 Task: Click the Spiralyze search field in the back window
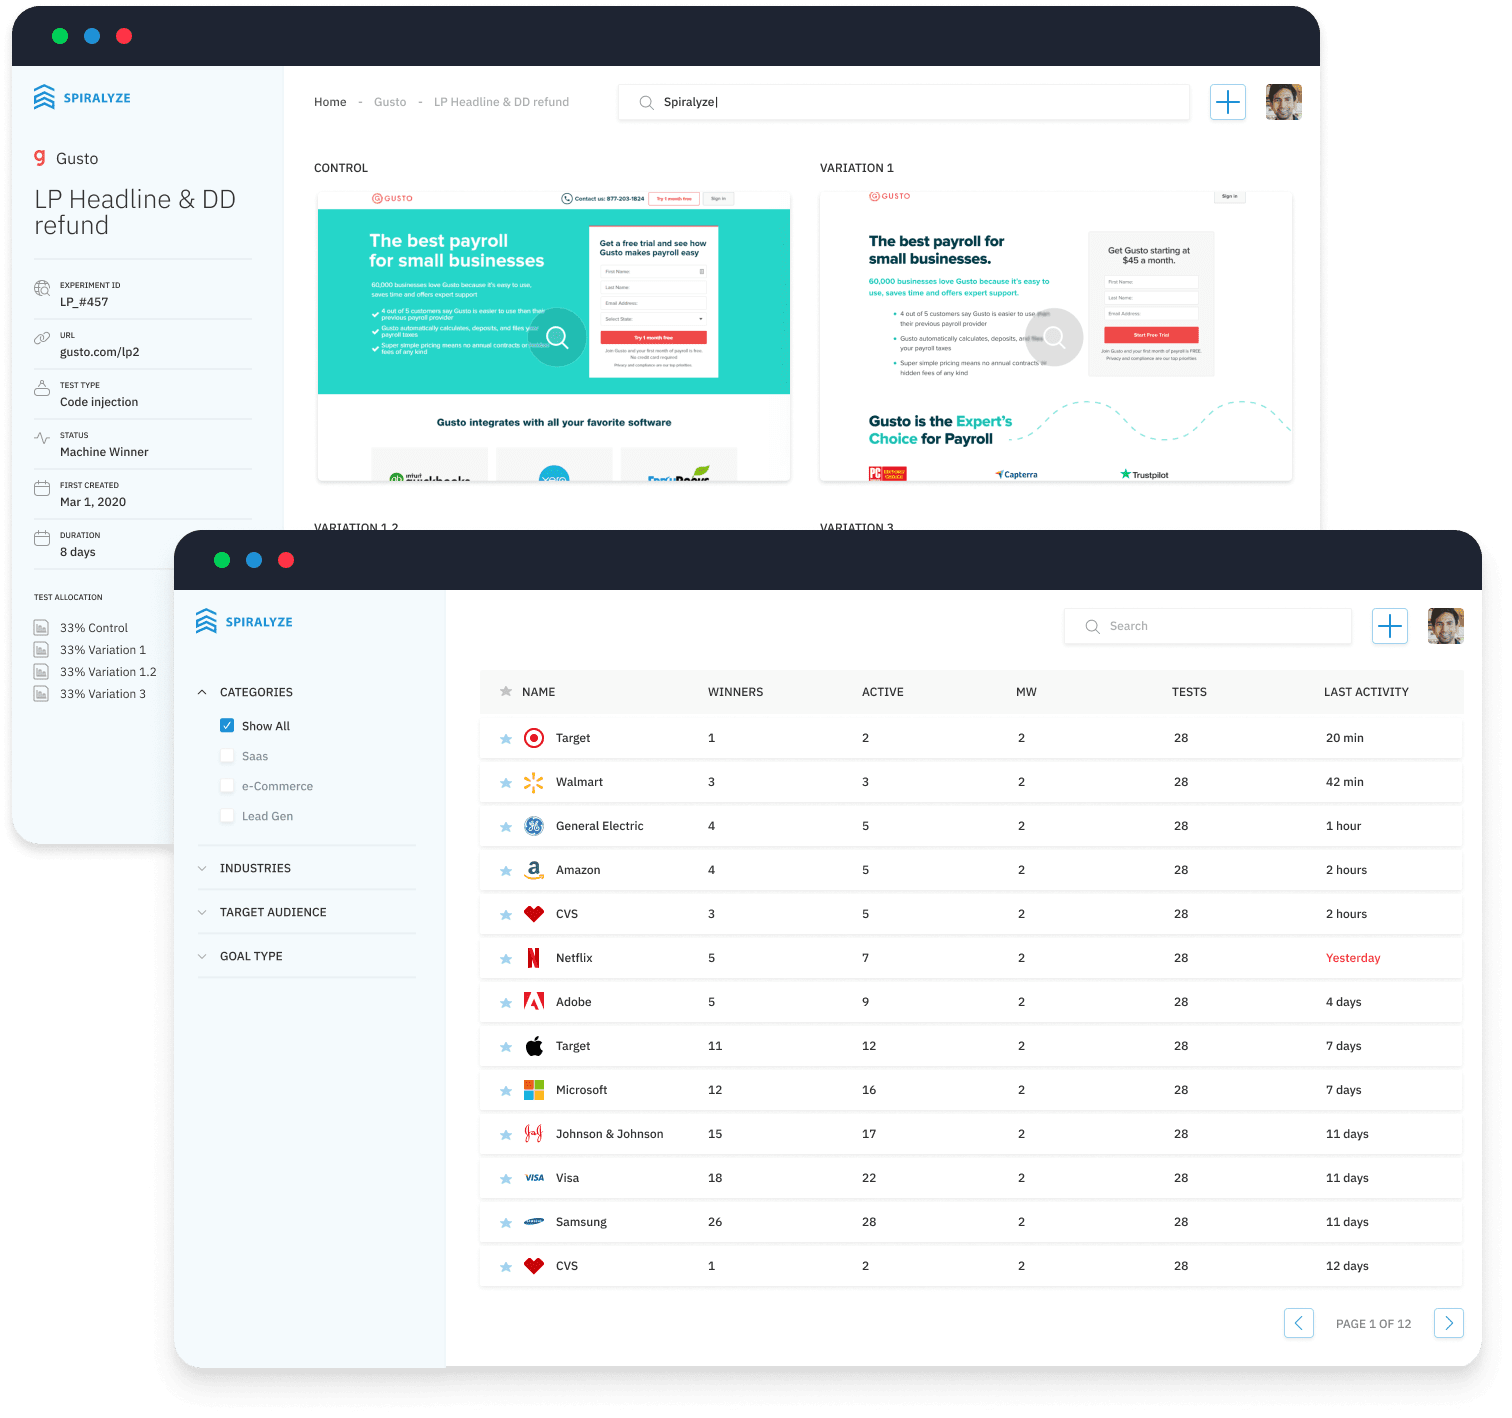point(904,102)
